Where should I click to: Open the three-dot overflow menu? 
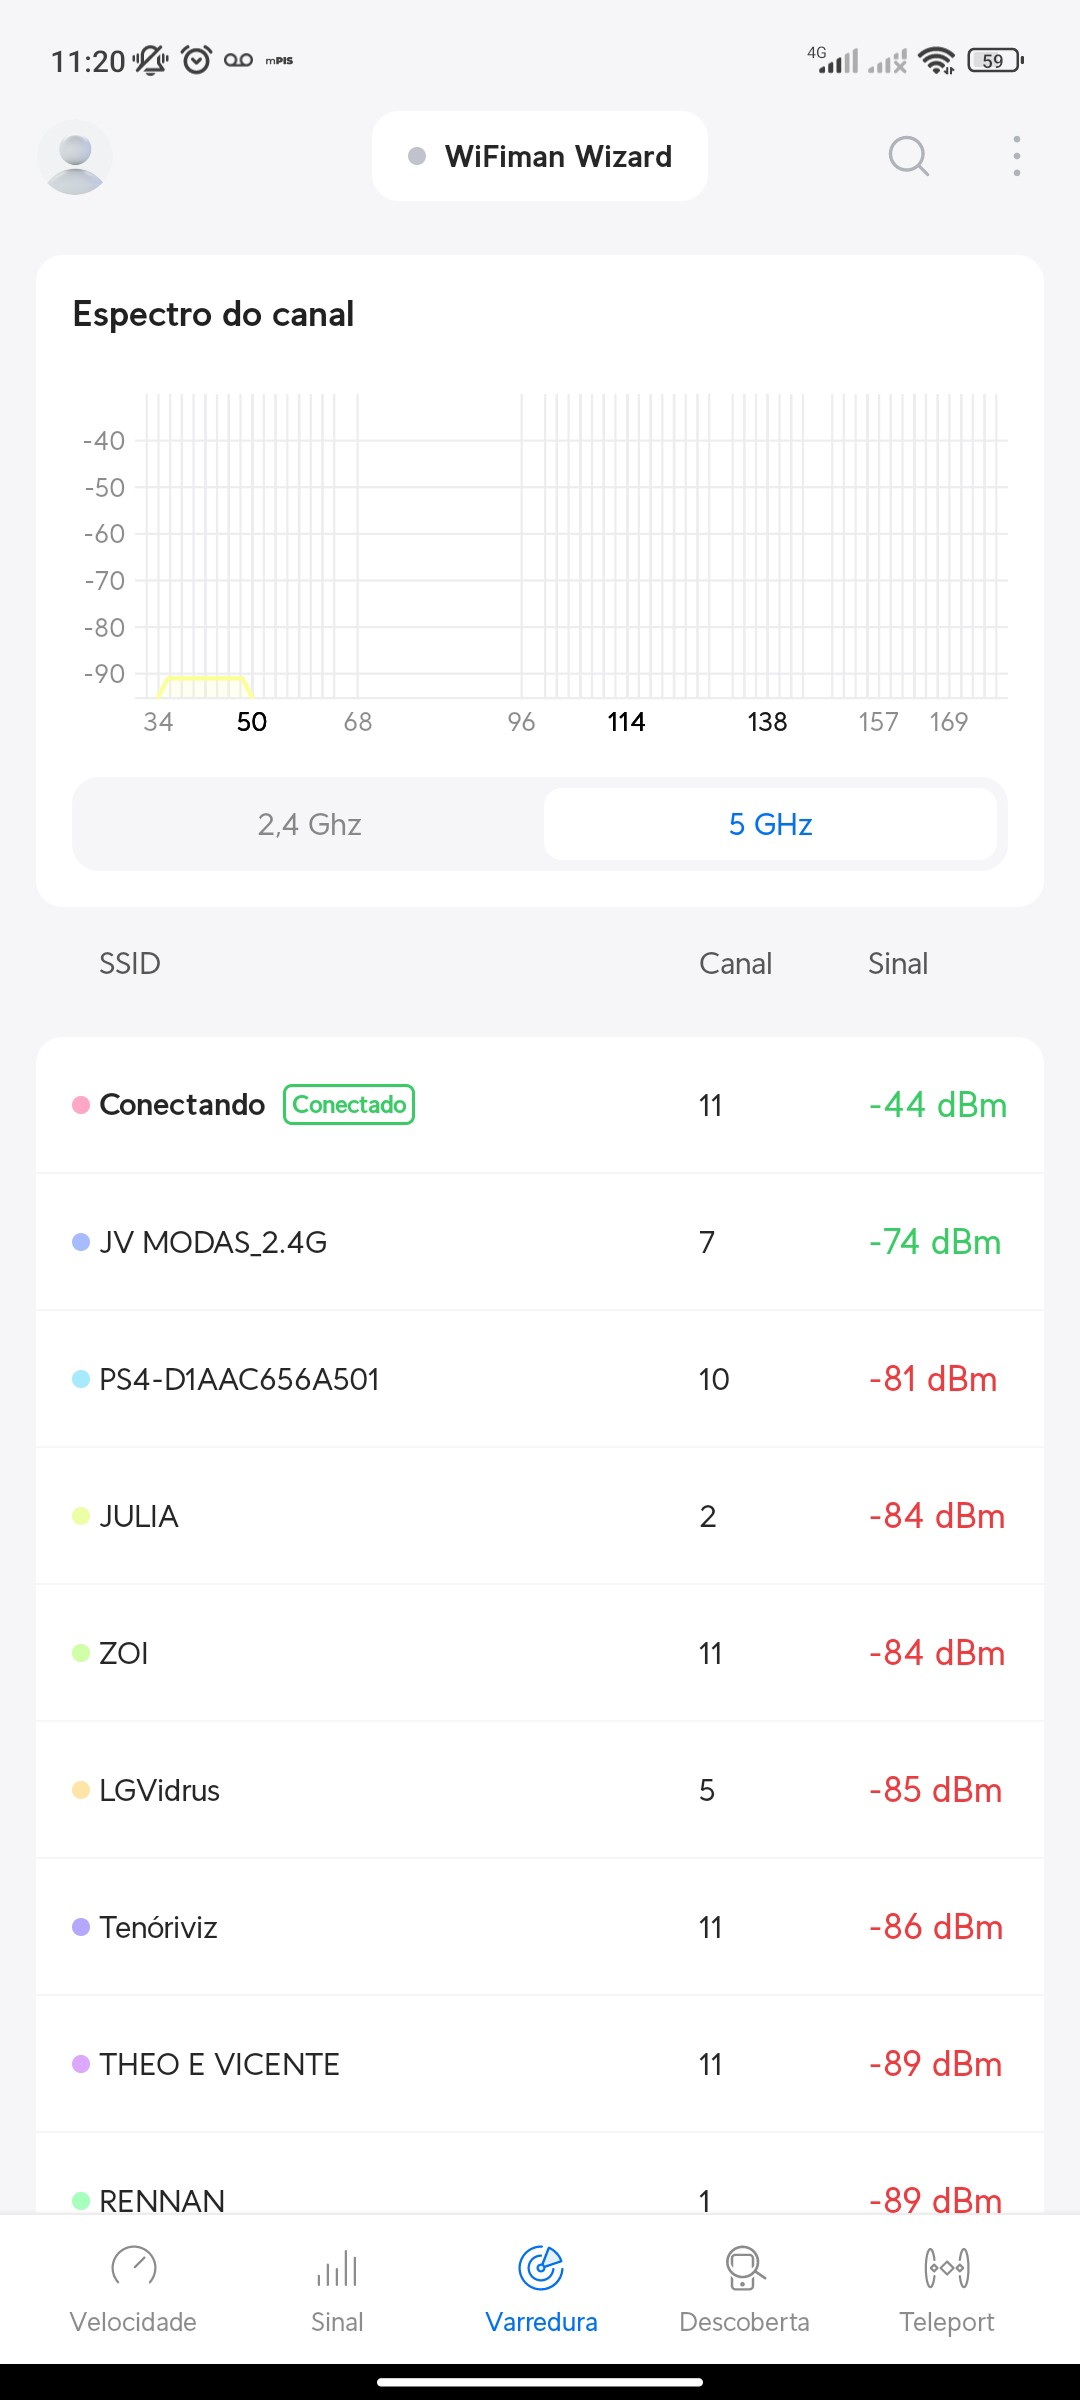pos(1016,156)
